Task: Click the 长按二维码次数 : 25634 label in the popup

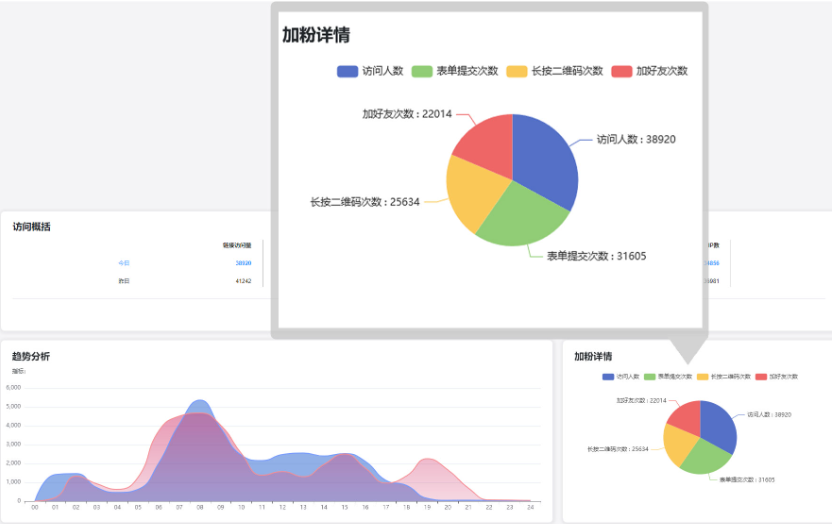Action: (365, 202)
